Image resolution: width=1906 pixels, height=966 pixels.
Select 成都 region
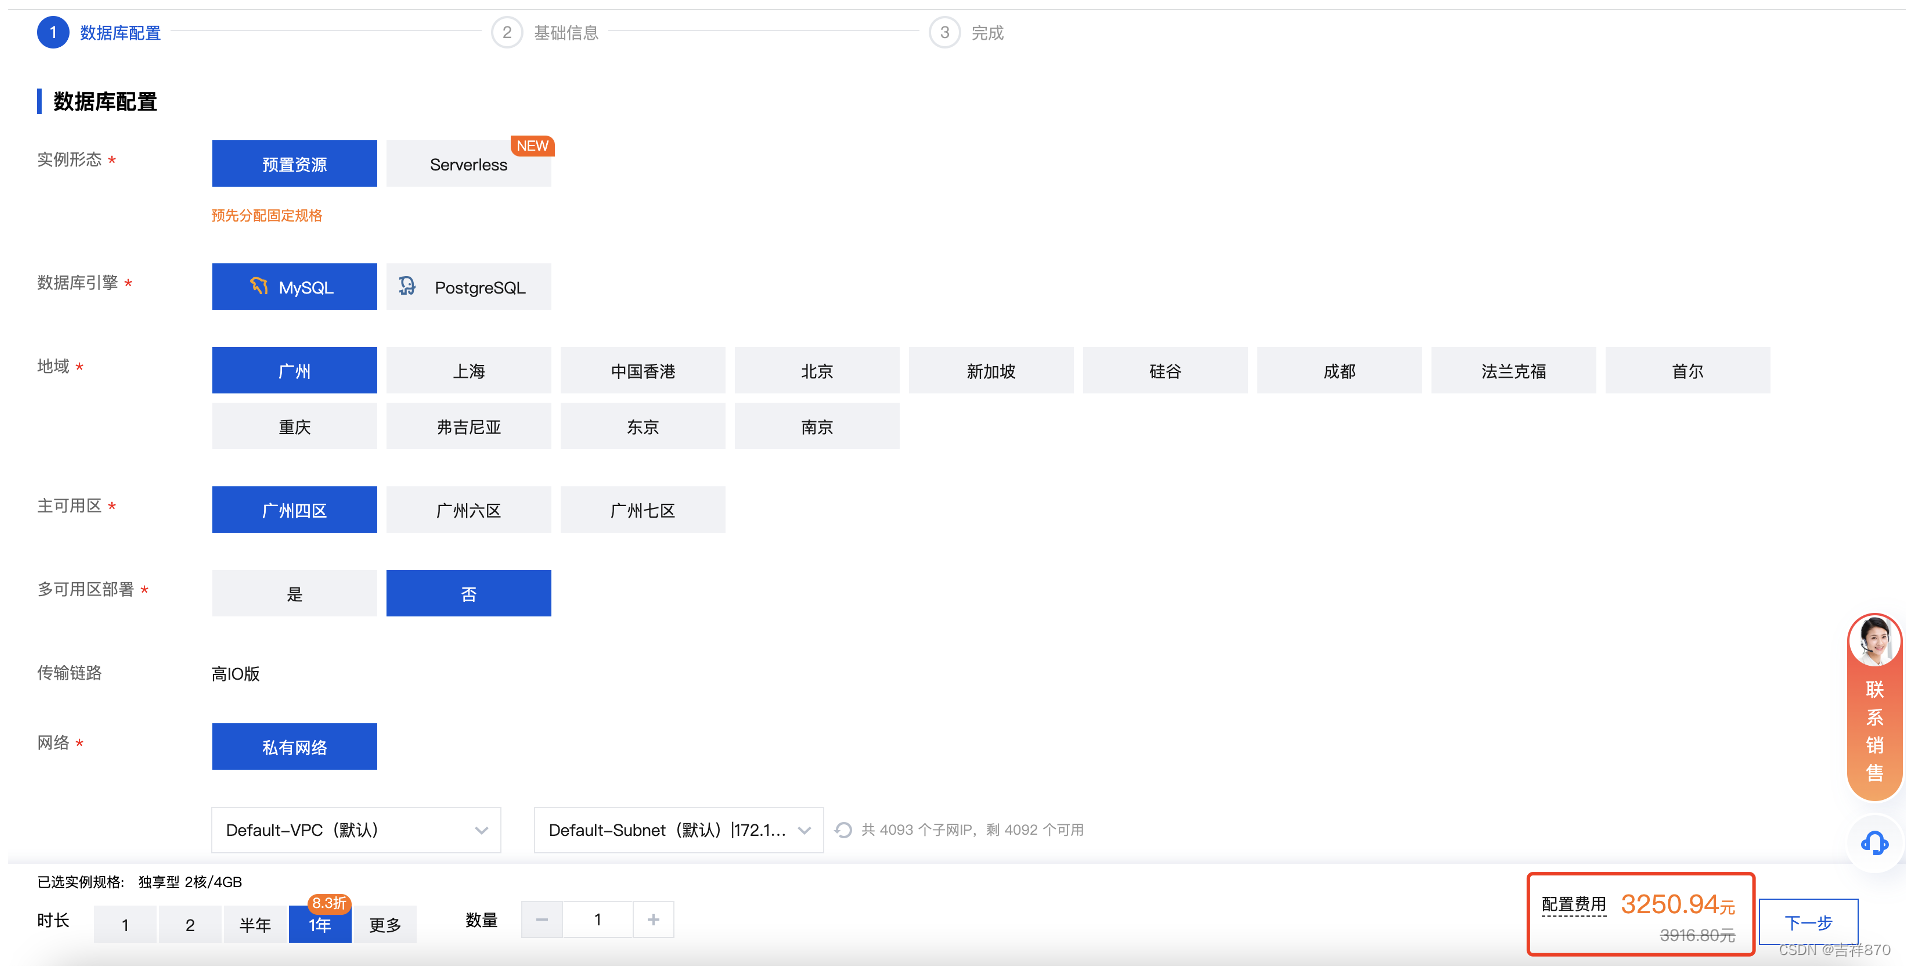[x=1339, y=371]
